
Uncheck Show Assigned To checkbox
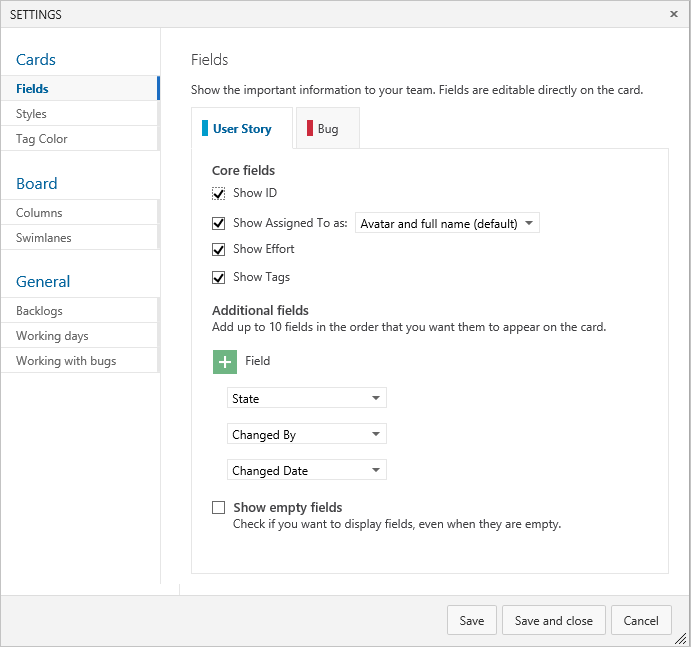(x=219, y=223)
